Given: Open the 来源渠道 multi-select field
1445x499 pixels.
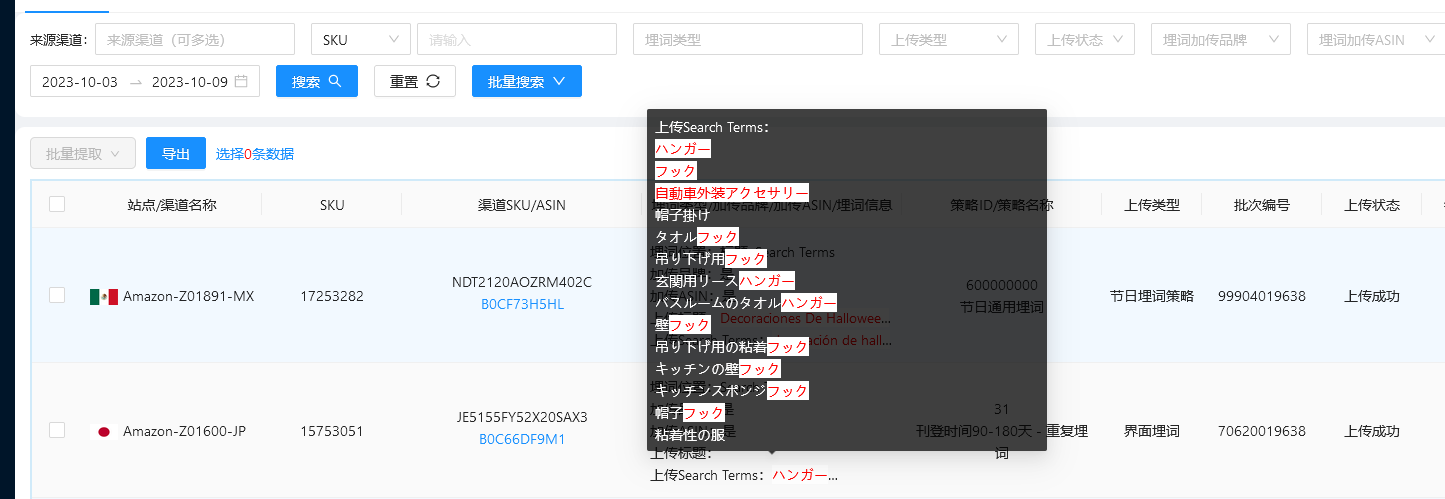Looking at the screenshot, I should [x=195, y=39].
